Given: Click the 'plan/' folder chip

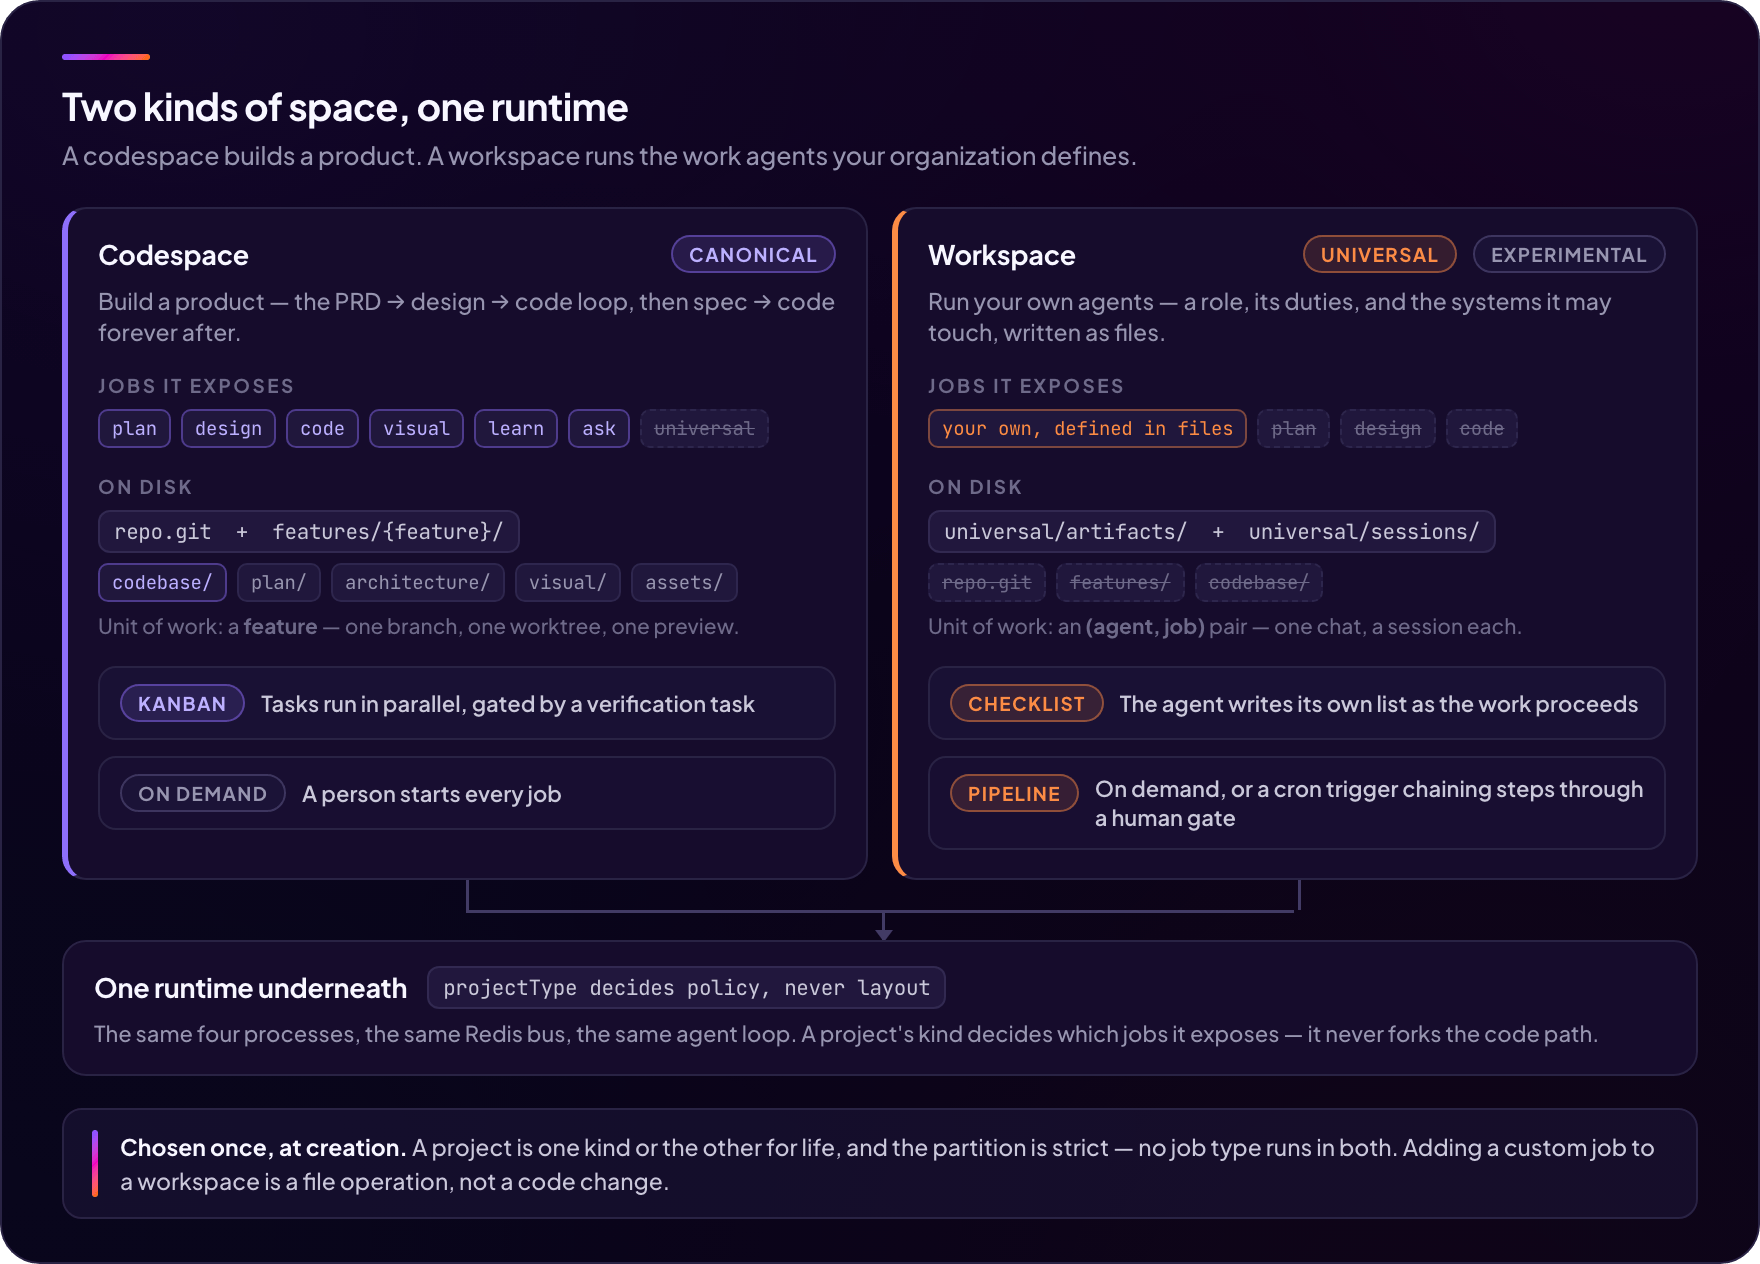Looking at the screenshot, I should (278, 582).
